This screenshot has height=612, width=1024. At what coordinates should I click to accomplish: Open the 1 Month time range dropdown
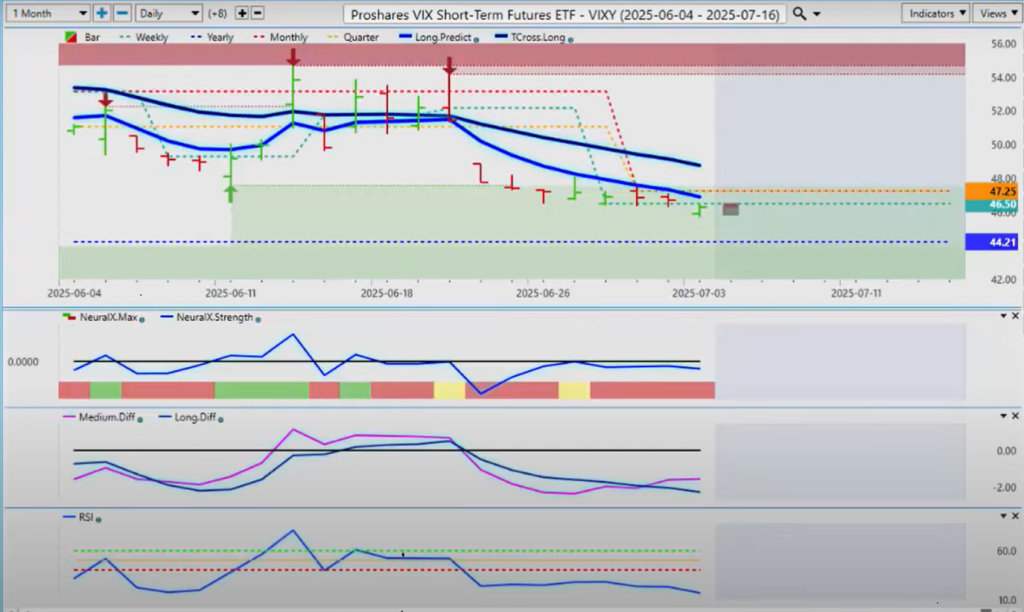click(x=46, y=14)
